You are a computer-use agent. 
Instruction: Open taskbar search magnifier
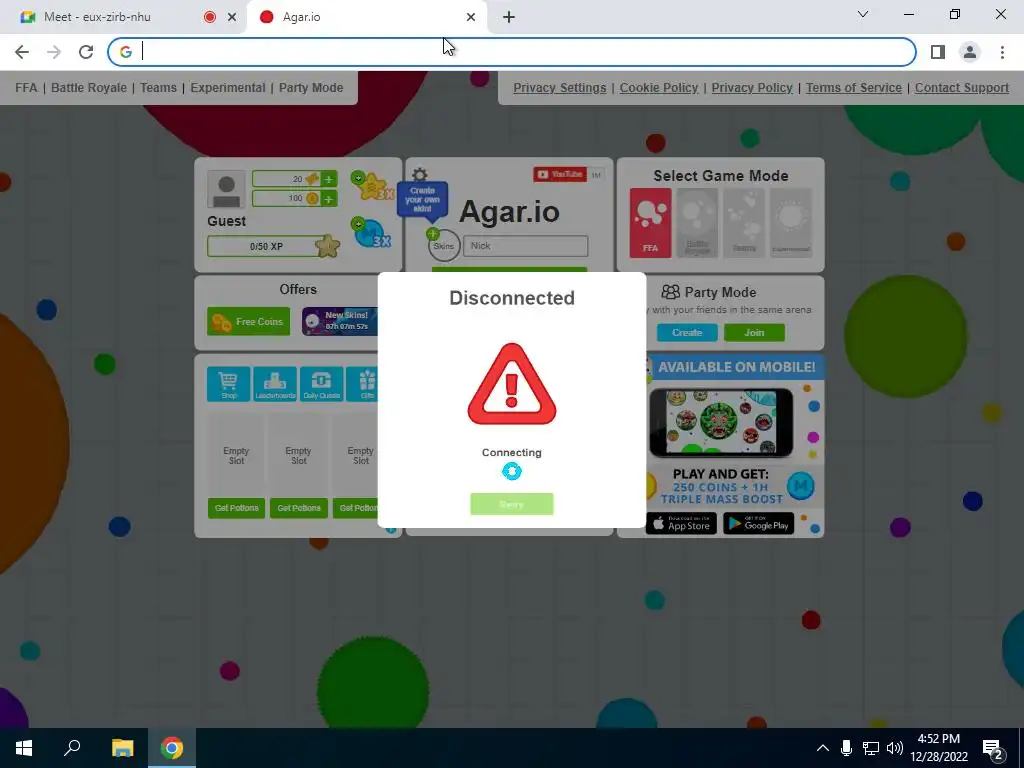[72, 748]
